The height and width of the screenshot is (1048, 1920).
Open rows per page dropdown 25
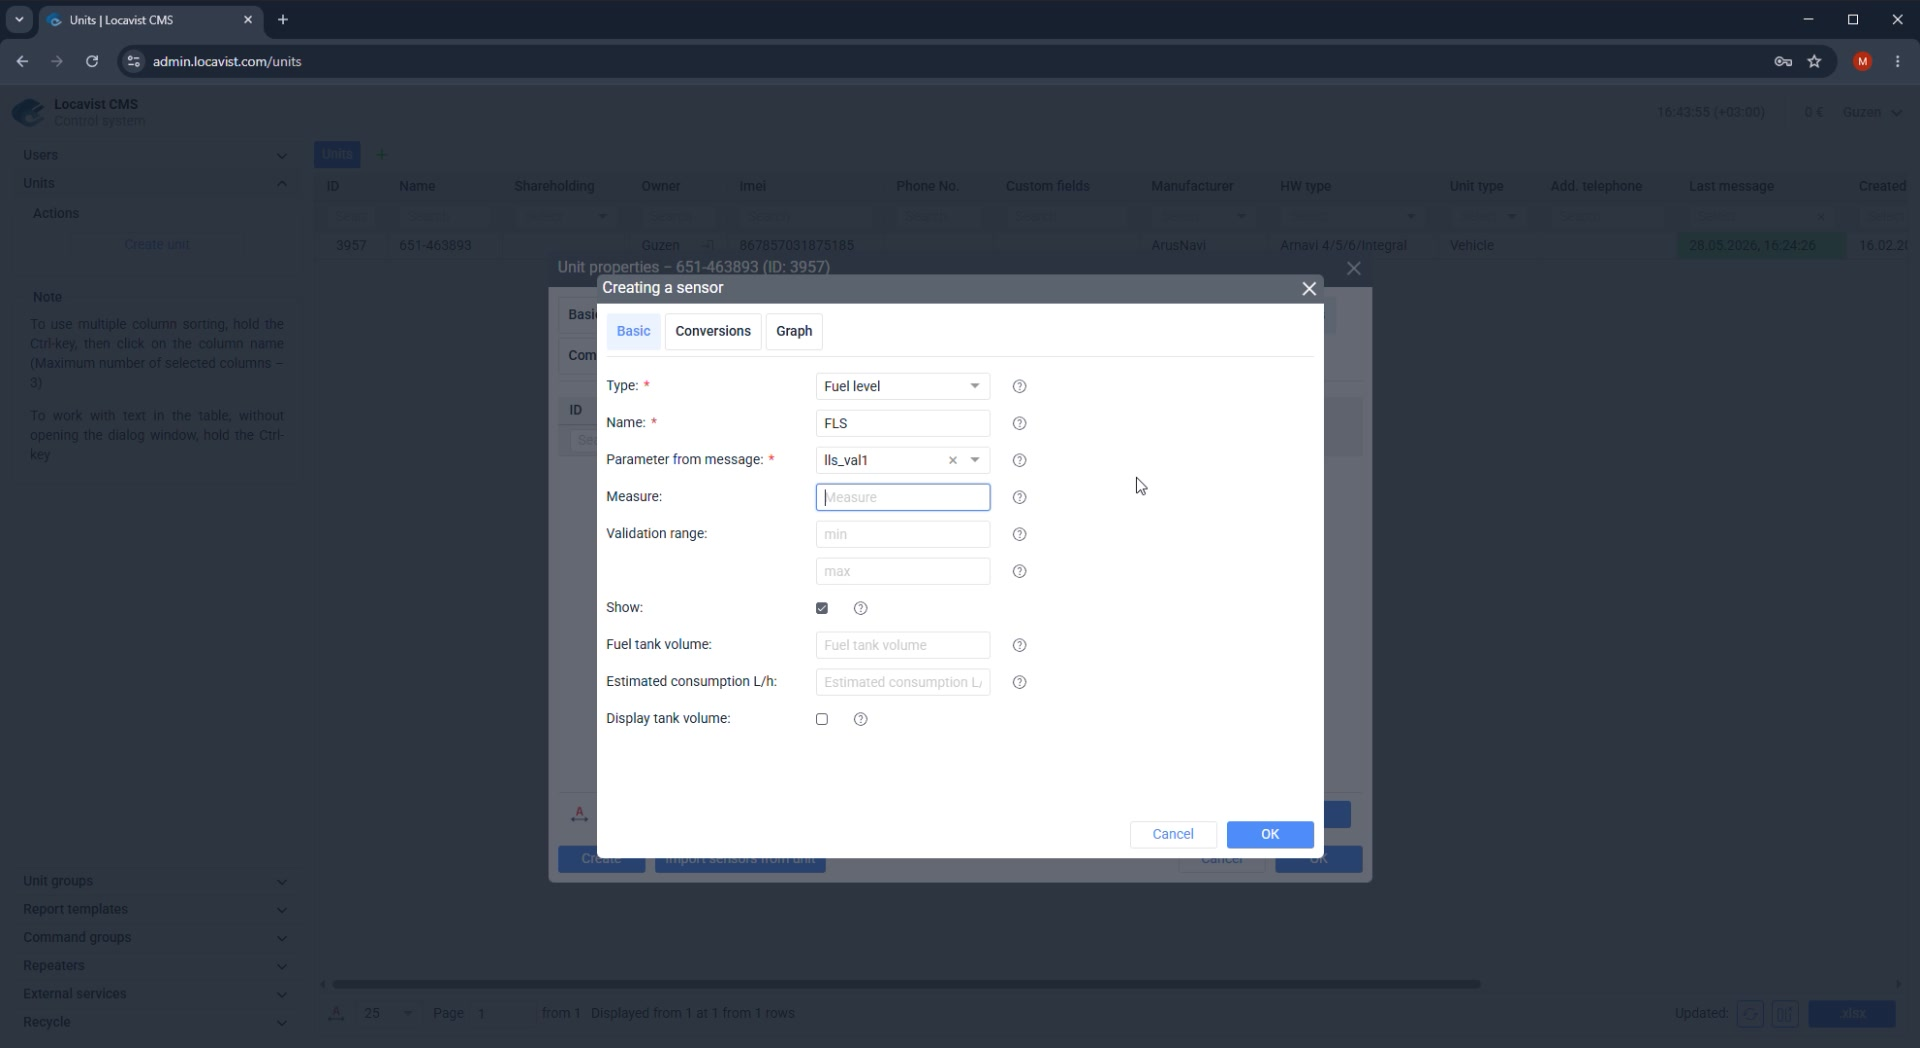point(388,1014)
